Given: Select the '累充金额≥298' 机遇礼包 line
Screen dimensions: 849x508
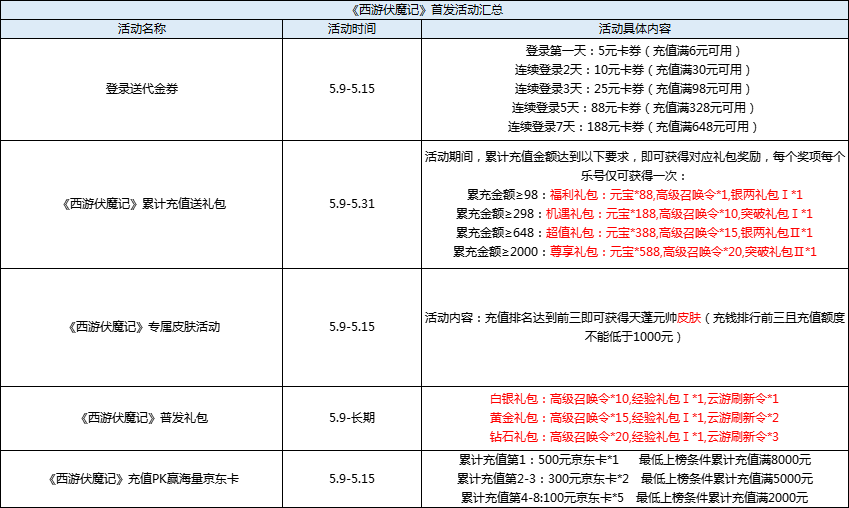Looking at the screenshot, I should [x=635, y=214].
